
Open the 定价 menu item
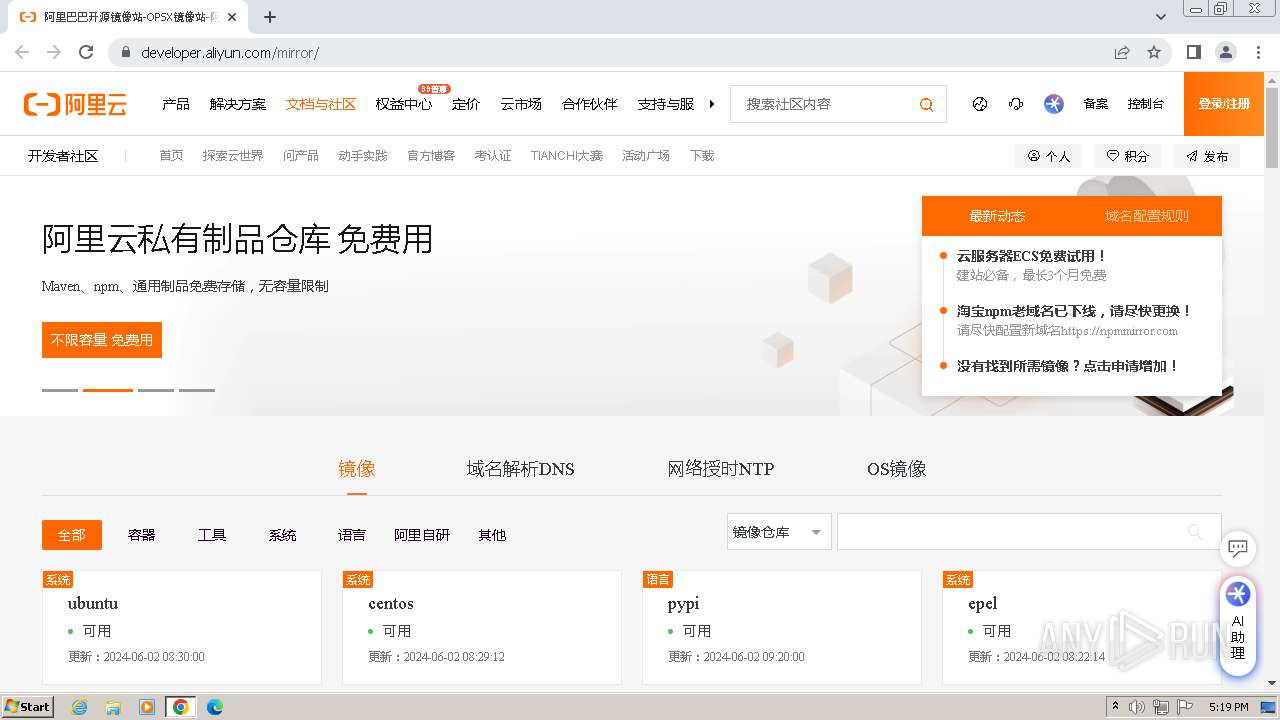[x=466, y=104]
